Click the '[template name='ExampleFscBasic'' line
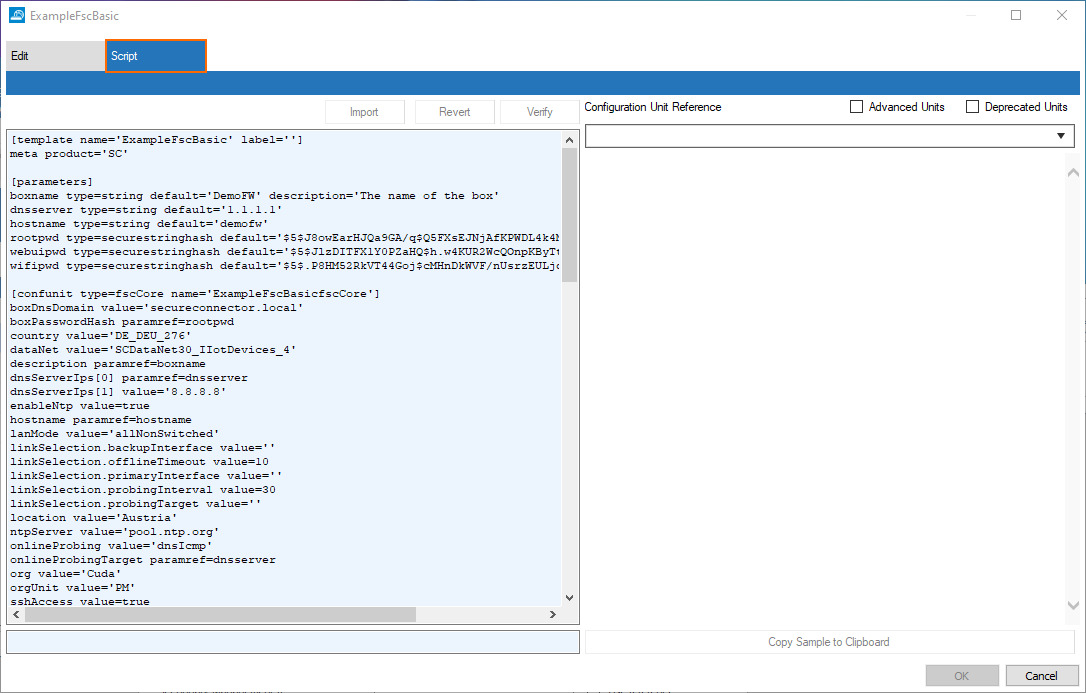Screen dimensions: 1086x693 pos(157,140)
